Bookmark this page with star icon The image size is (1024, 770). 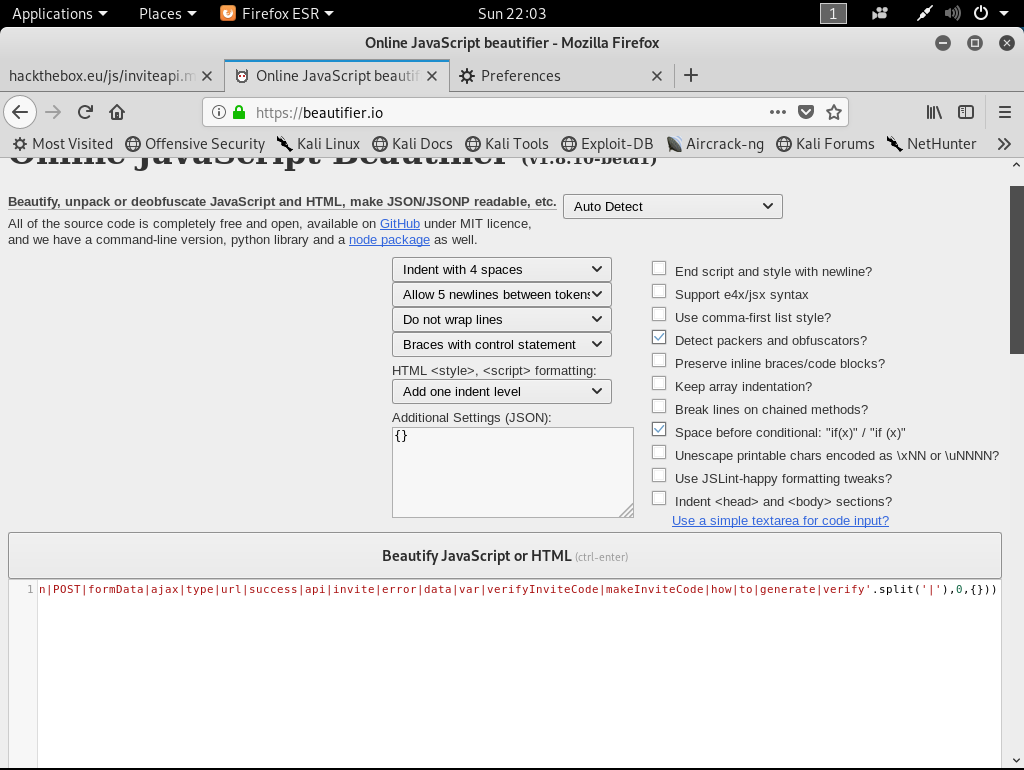point(833,112)
